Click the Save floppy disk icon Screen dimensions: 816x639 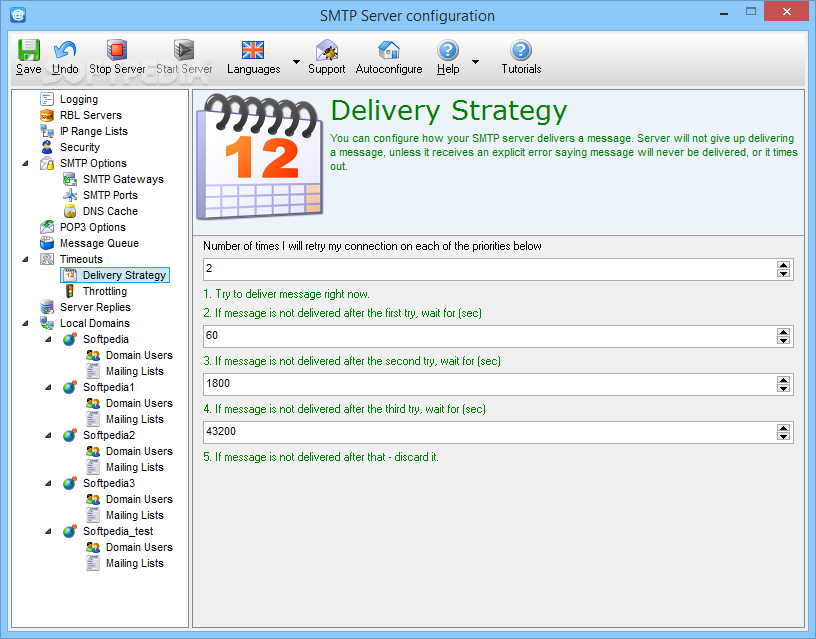(x=29, y=50)
